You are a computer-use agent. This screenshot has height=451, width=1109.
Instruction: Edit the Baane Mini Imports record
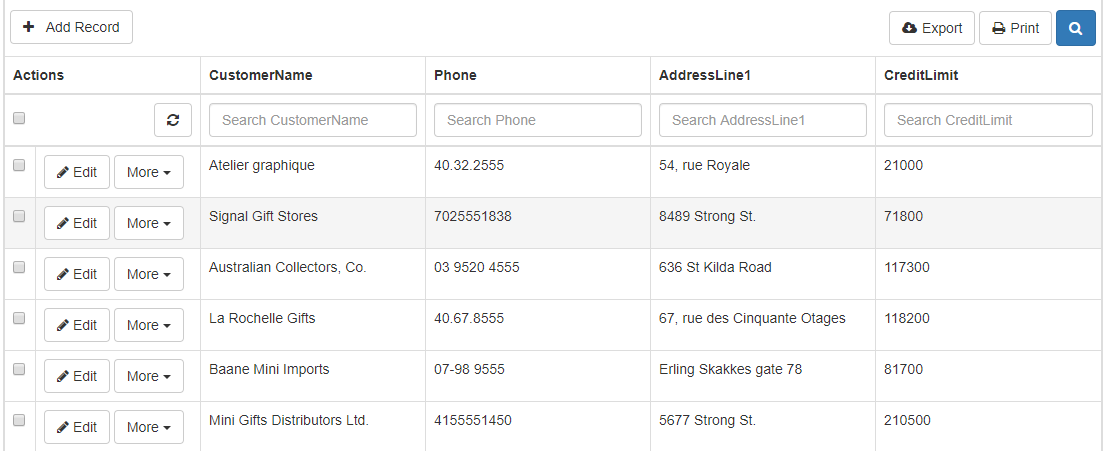tap(77, 376)
